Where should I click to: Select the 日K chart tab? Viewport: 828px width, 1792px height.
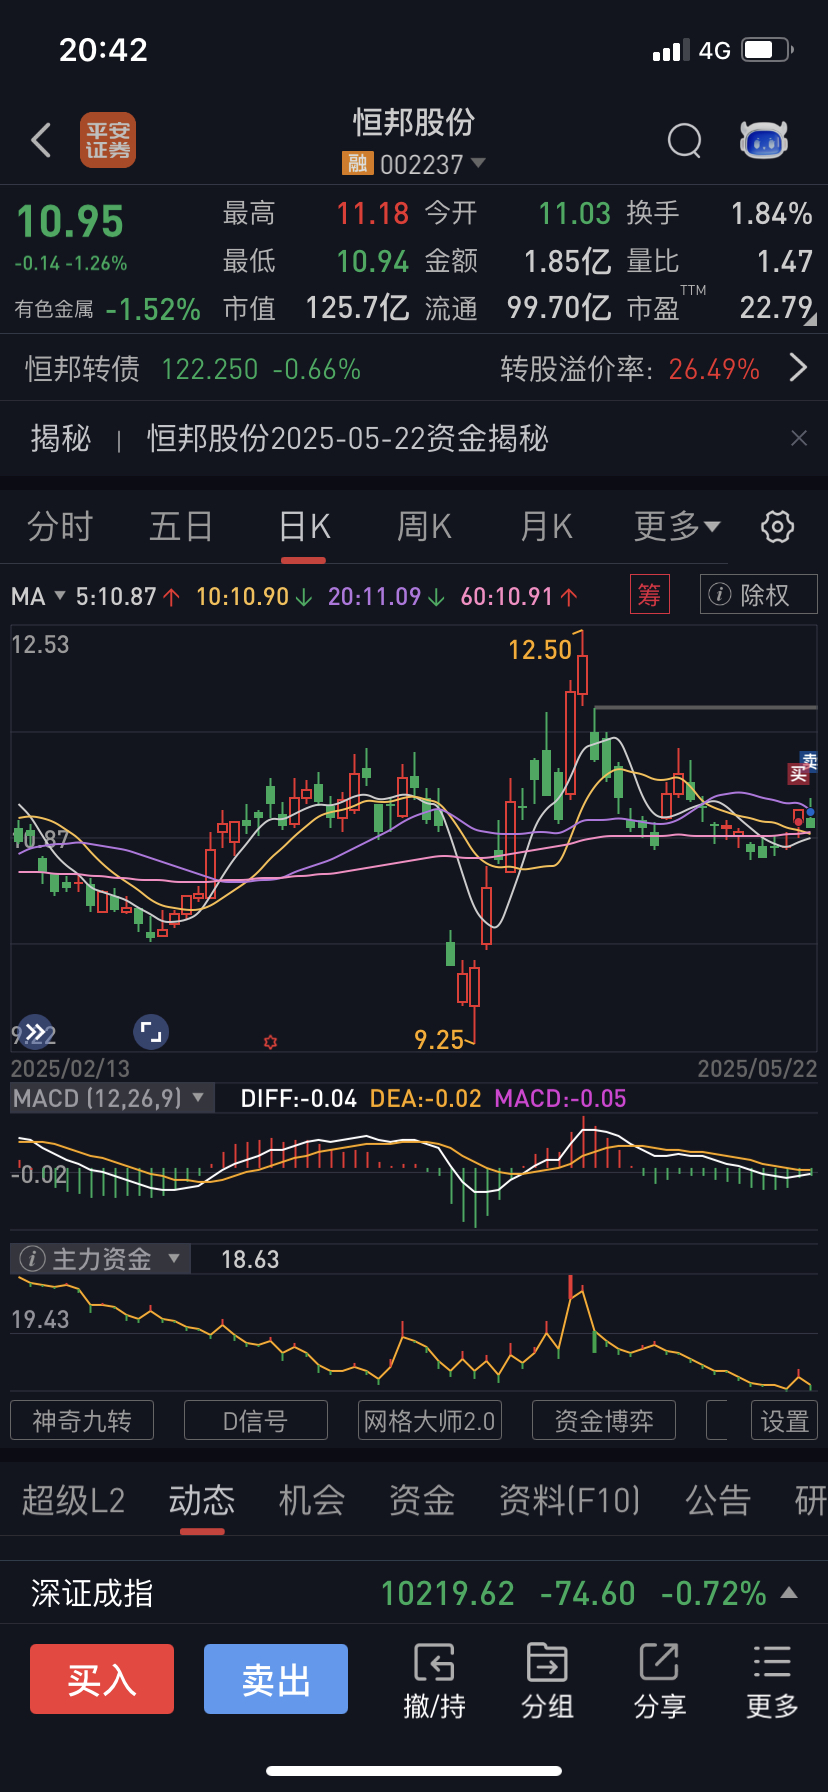(x=304, y=526)
